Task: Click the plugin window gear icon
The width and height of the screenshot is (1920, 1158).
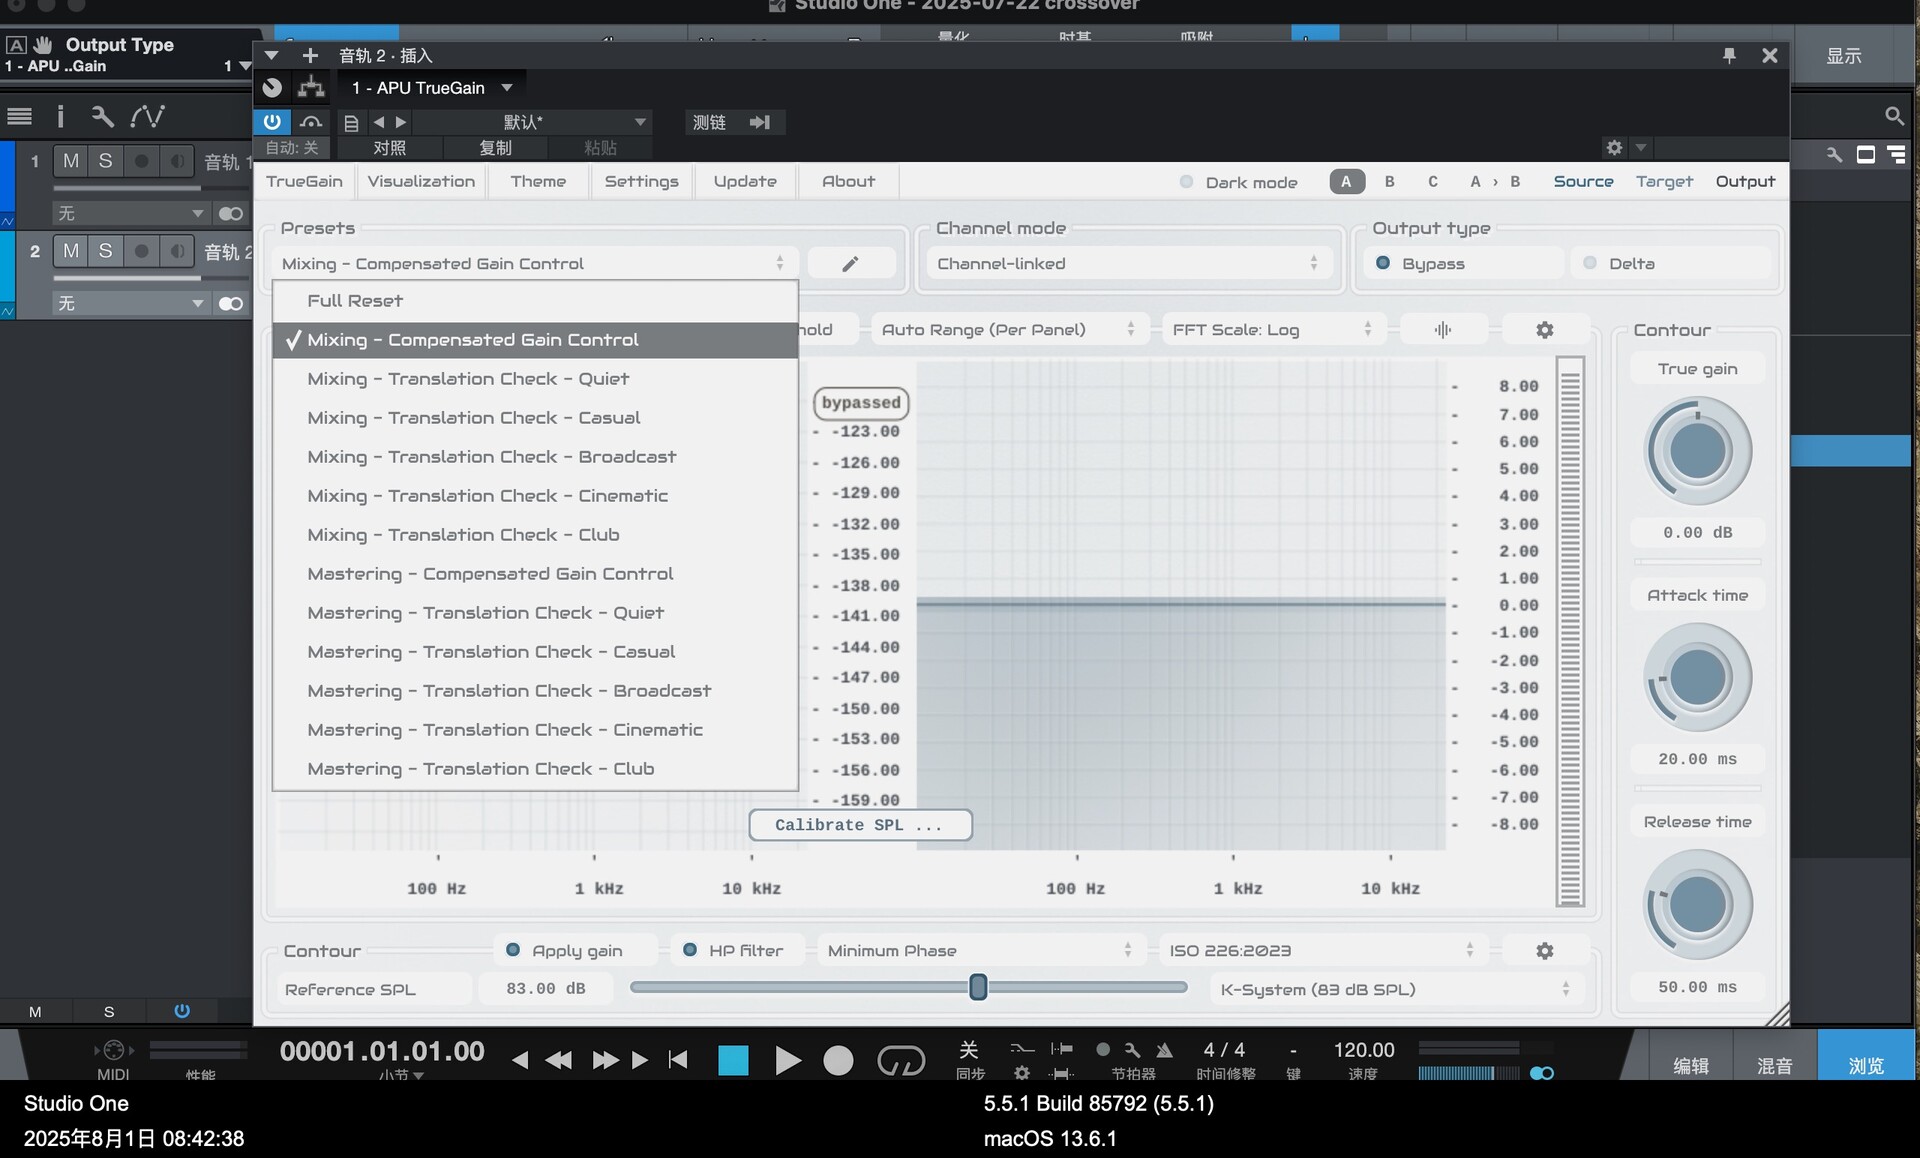Action: pyautogui.click(x=1614, y=148)
